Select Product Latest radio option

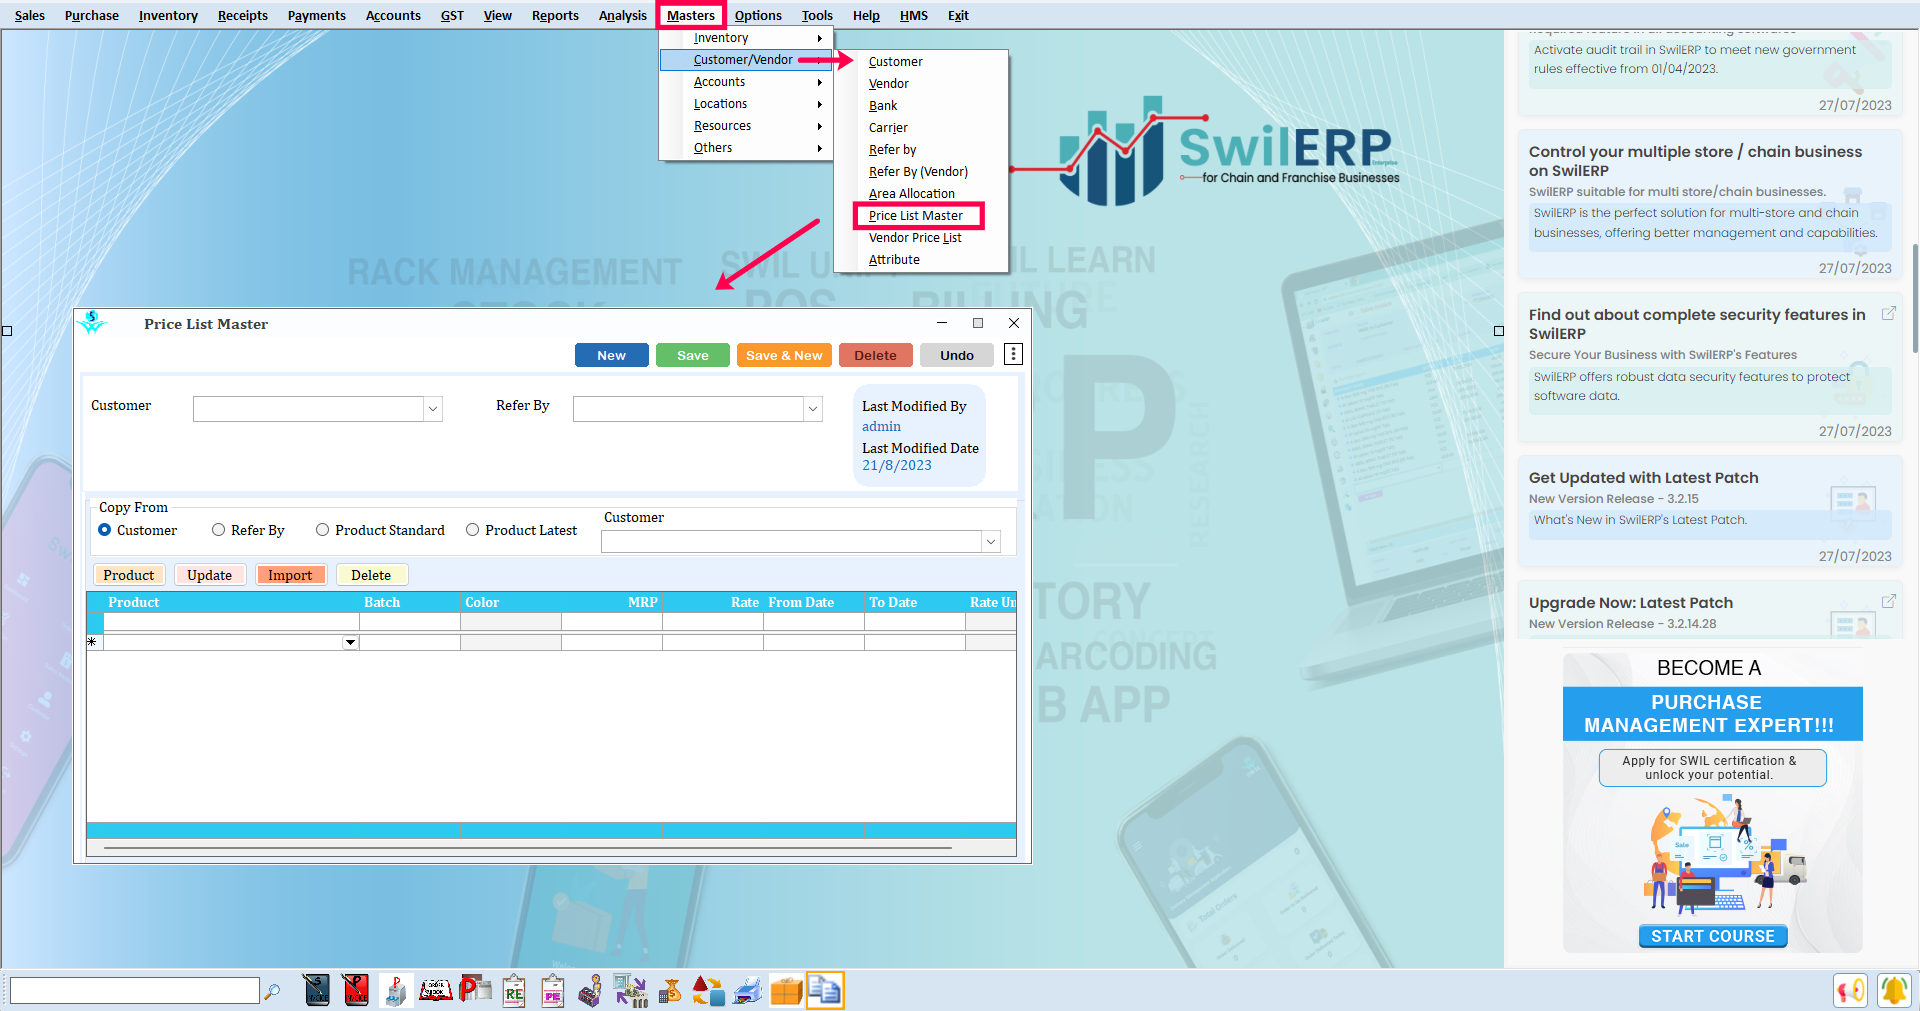pos(472,530)
